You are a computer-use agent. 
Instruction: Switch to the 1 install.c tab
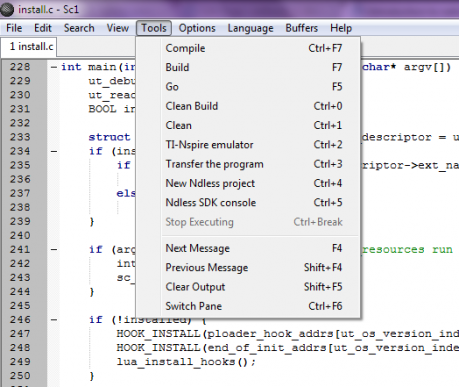[x=29, y=47]
